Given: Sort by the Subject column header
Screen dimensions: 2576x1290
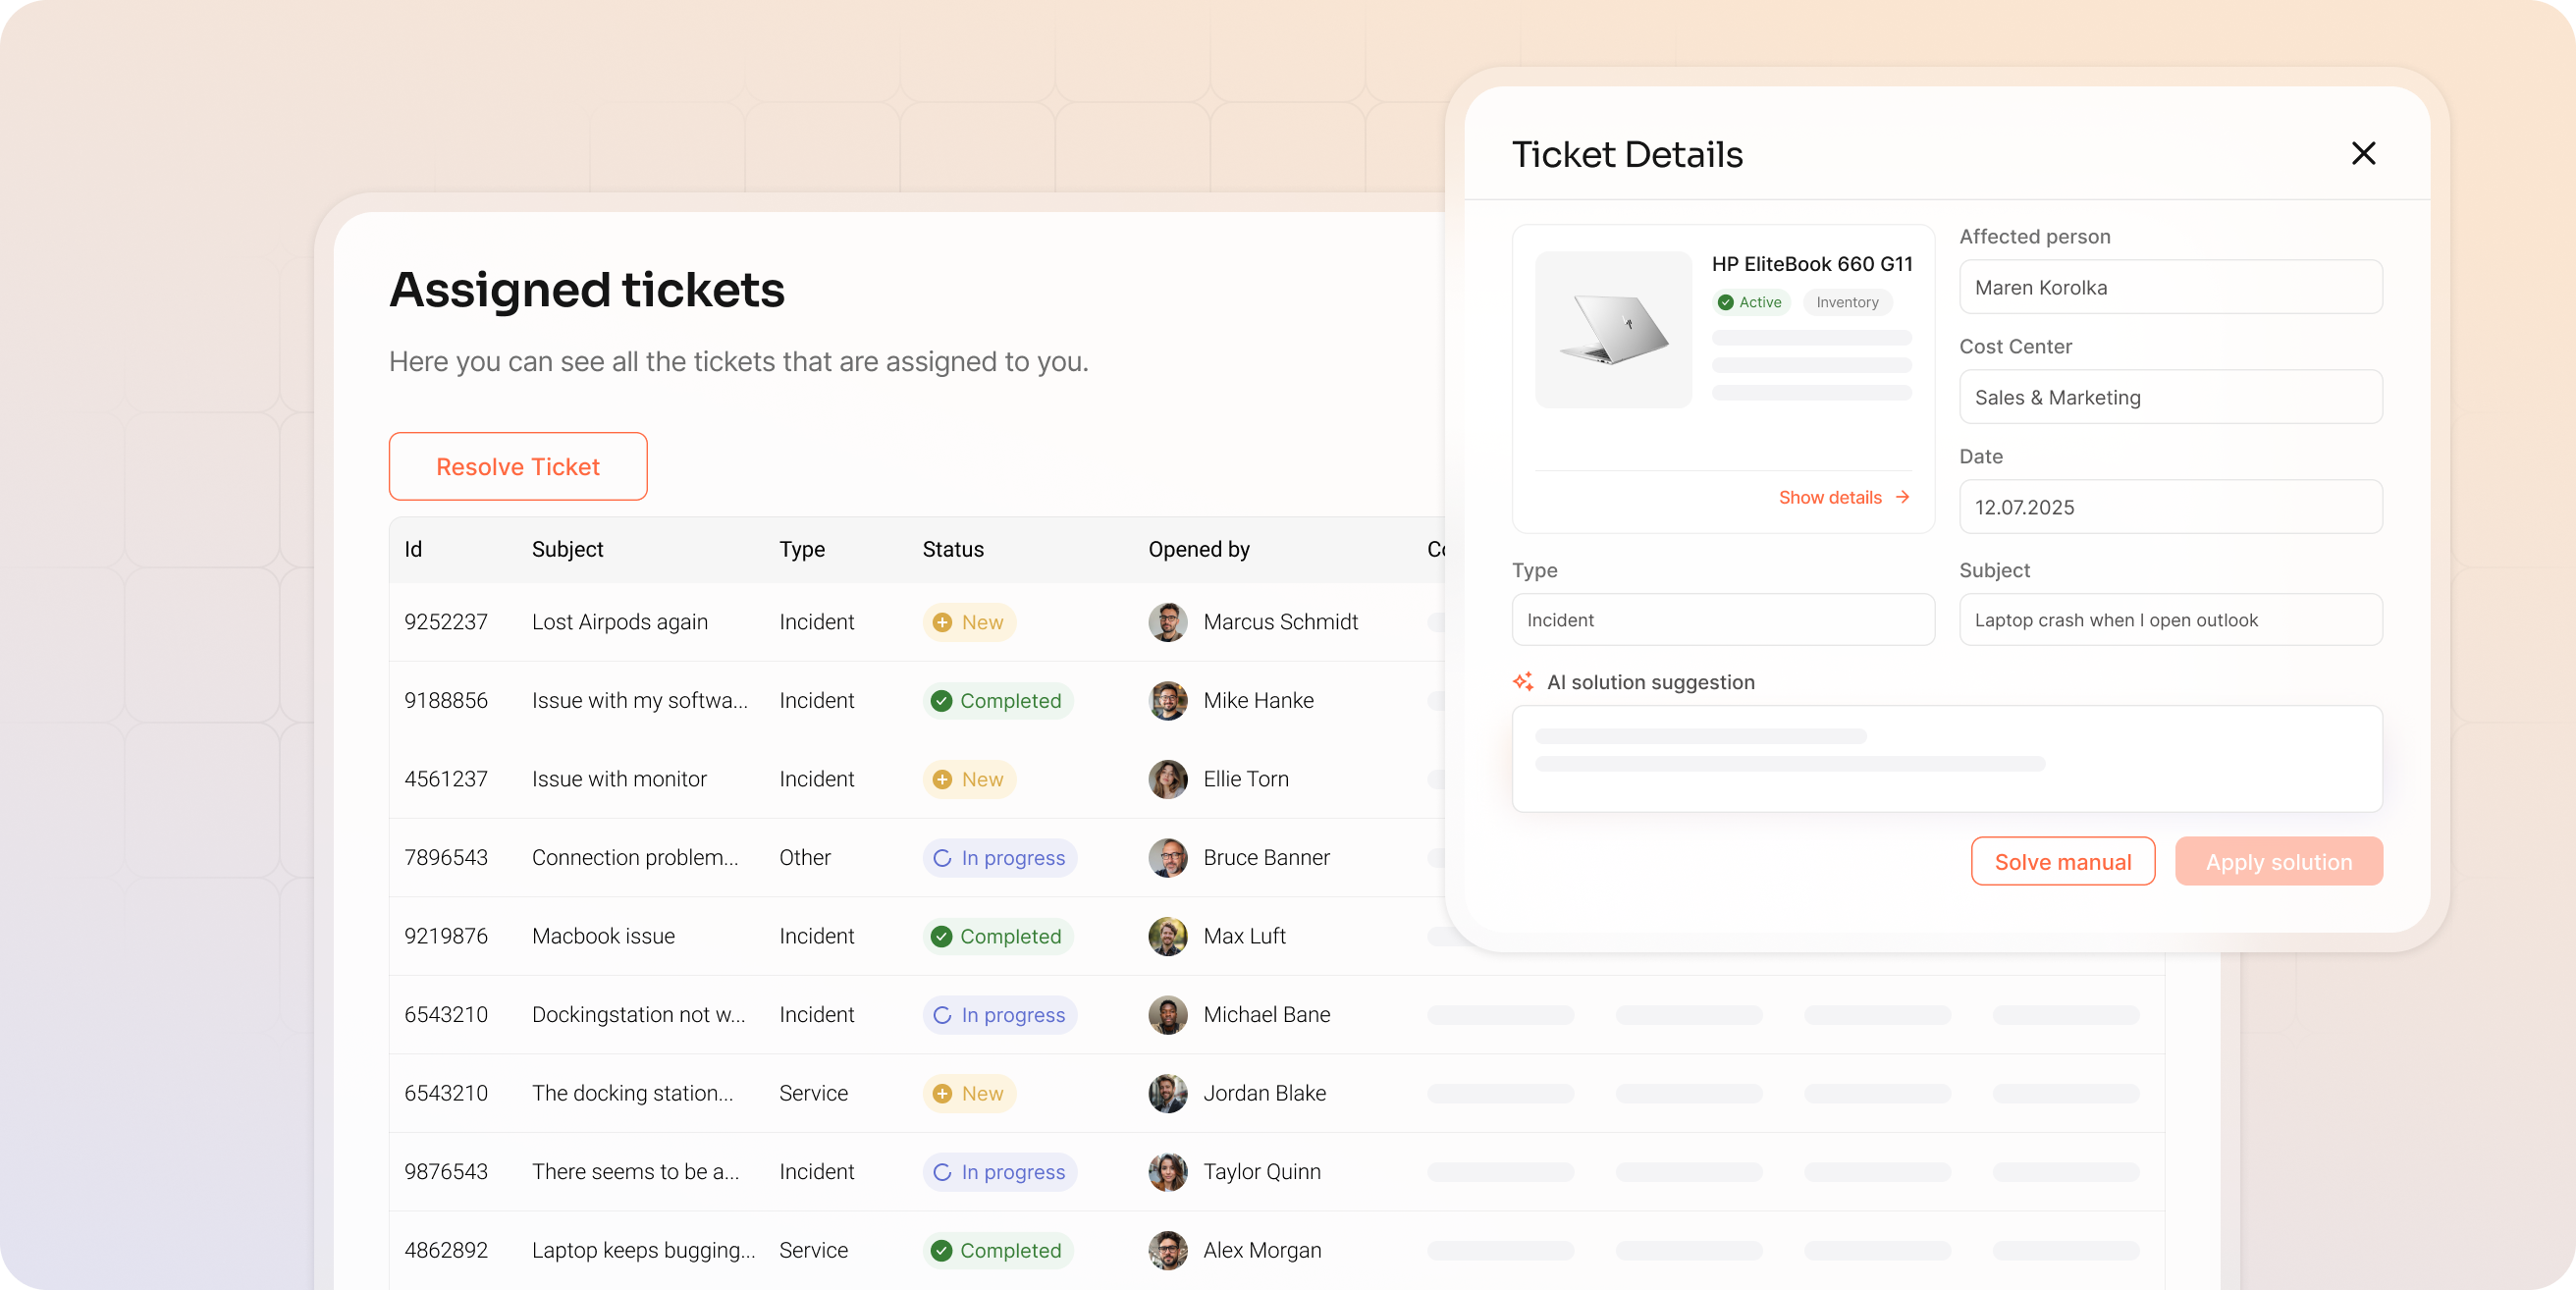Looking at the screenshot, I should pyautogui.click(x=567, y=549).
